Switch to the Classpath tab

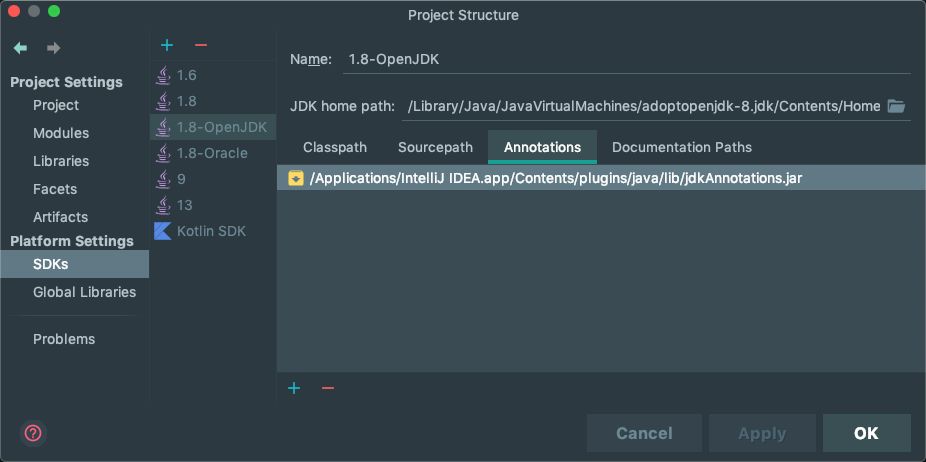(x=335, y=147)
